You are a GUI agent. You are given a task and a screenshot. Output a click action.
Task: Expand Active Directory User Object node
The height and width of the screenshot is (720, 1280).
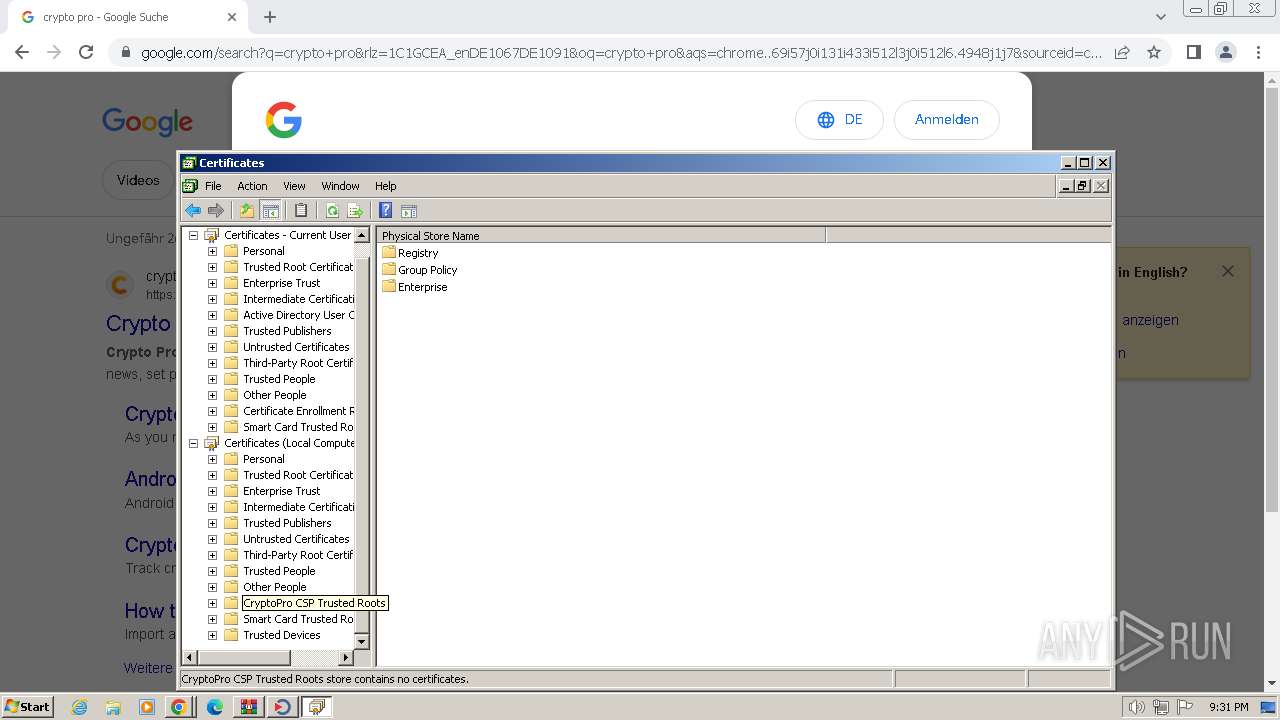pyautogui.click(x=212, y=315)
